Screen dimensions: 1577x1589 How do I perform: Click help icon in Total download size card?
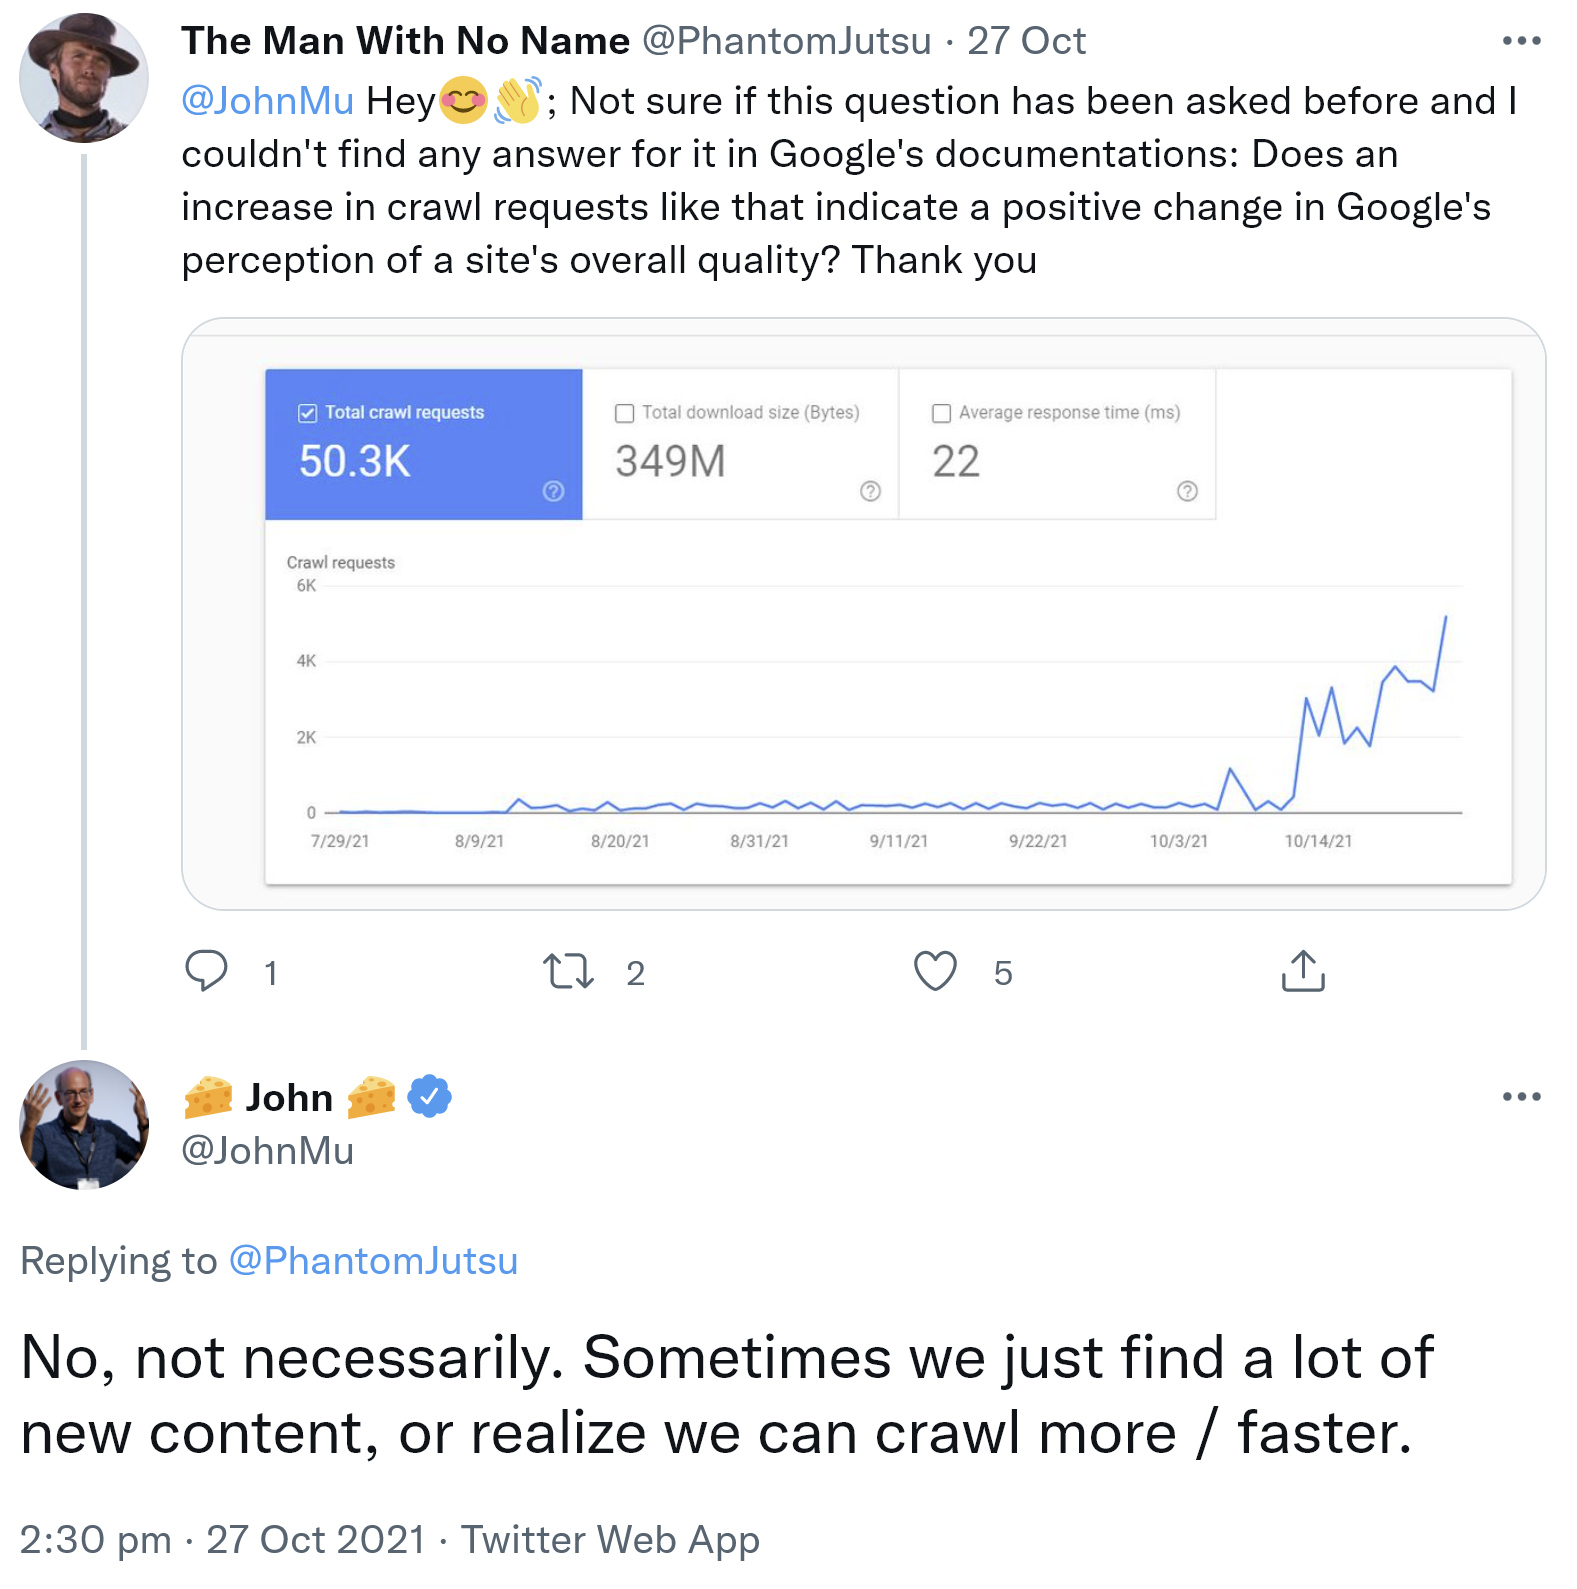pos(870,491)
